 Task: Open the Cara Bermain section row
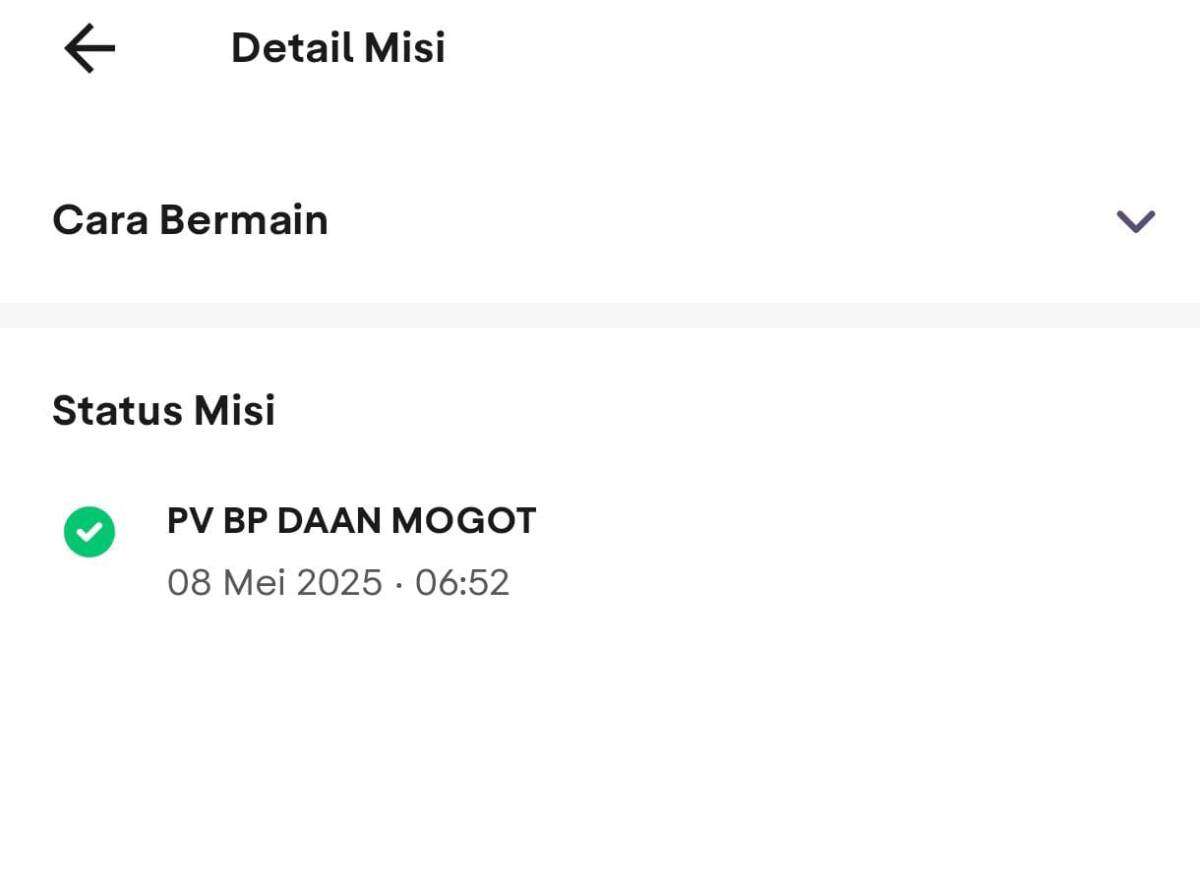point(600,220)
